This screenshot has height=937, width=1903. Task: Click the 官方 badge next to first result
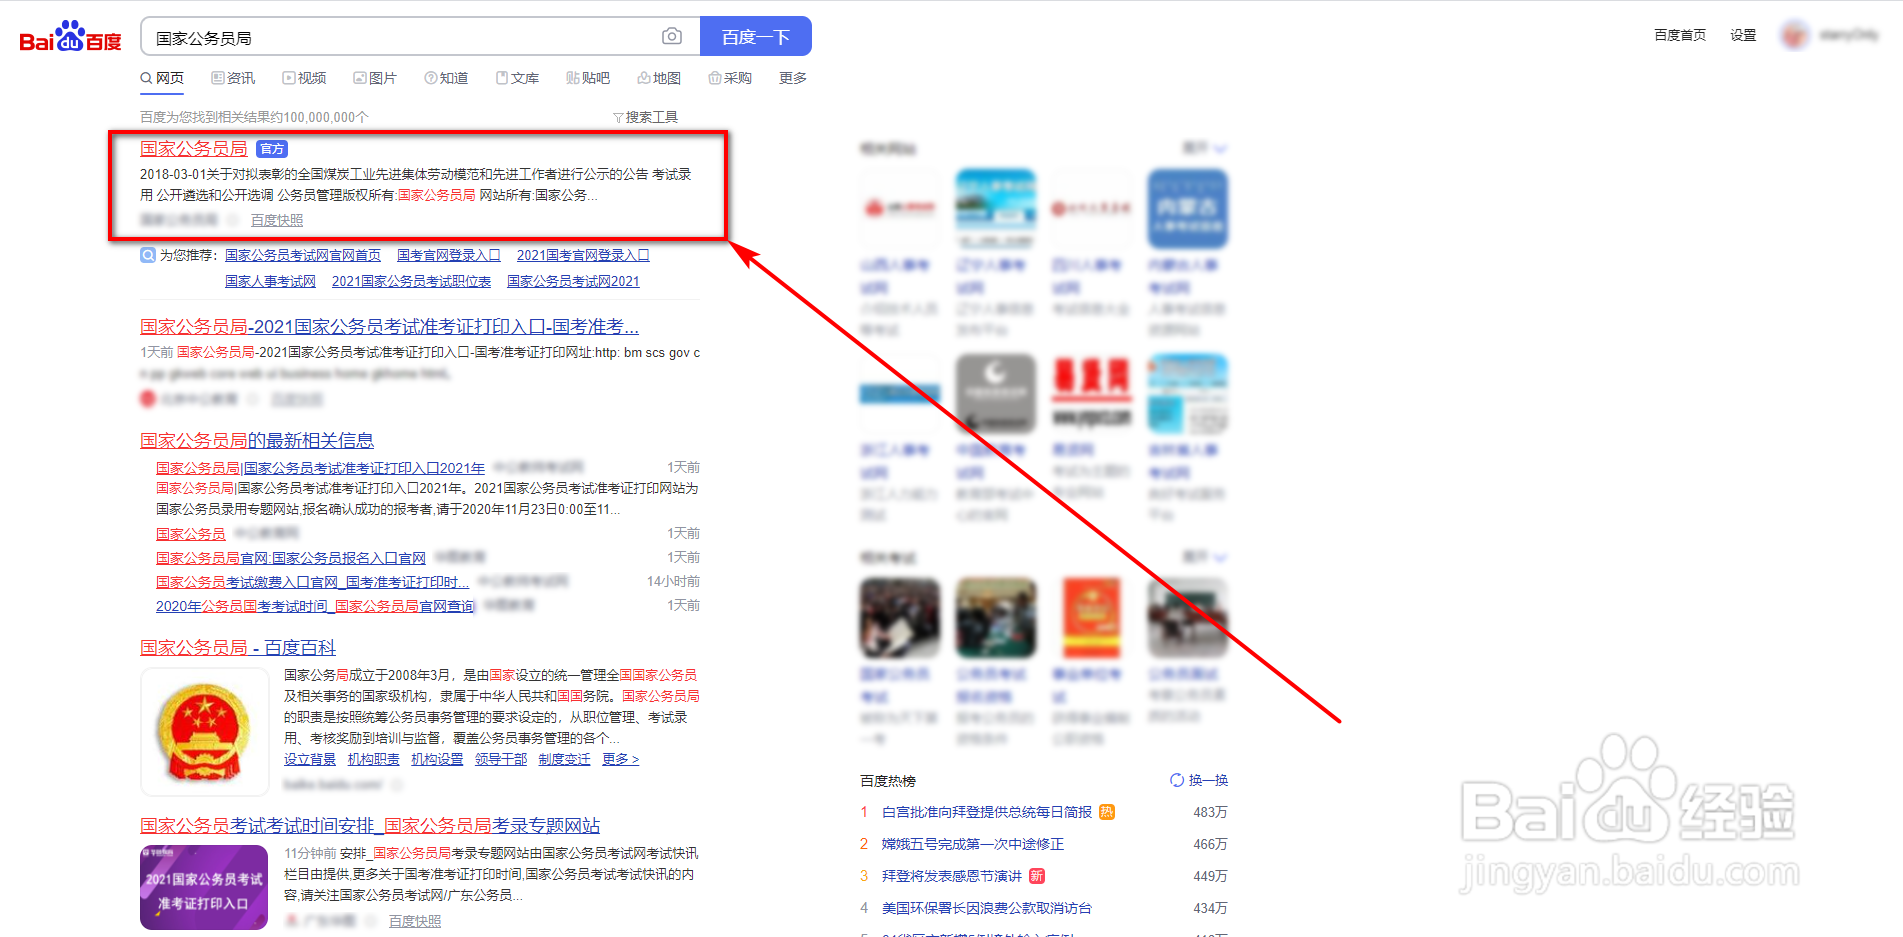pyautogui.click(x=272, y=149)
